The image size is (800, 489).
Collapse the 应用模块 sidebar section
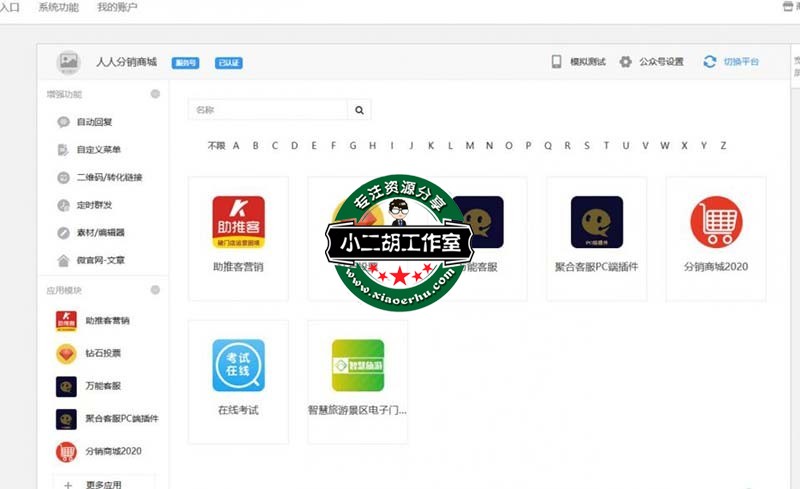click(155, 290)
